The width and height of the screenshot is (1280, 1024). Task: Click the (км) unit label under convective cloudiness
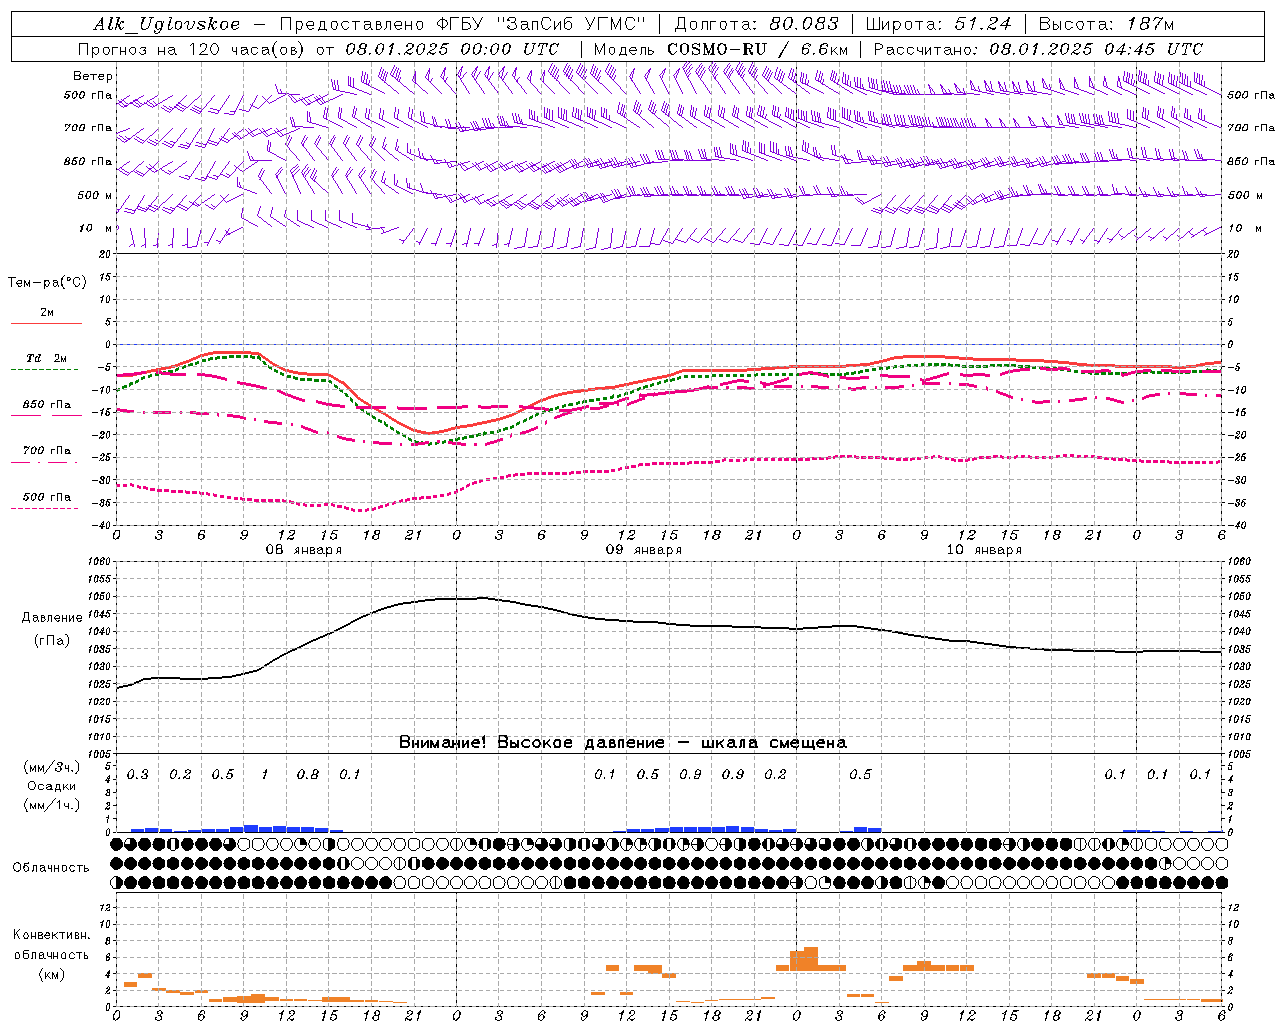point(52,974)
